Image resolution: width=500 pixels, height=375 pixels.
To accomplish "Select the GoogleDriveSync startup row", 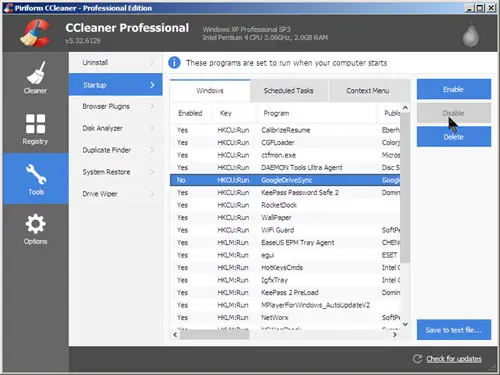I will pyautogui.click(x=285, y=180).
